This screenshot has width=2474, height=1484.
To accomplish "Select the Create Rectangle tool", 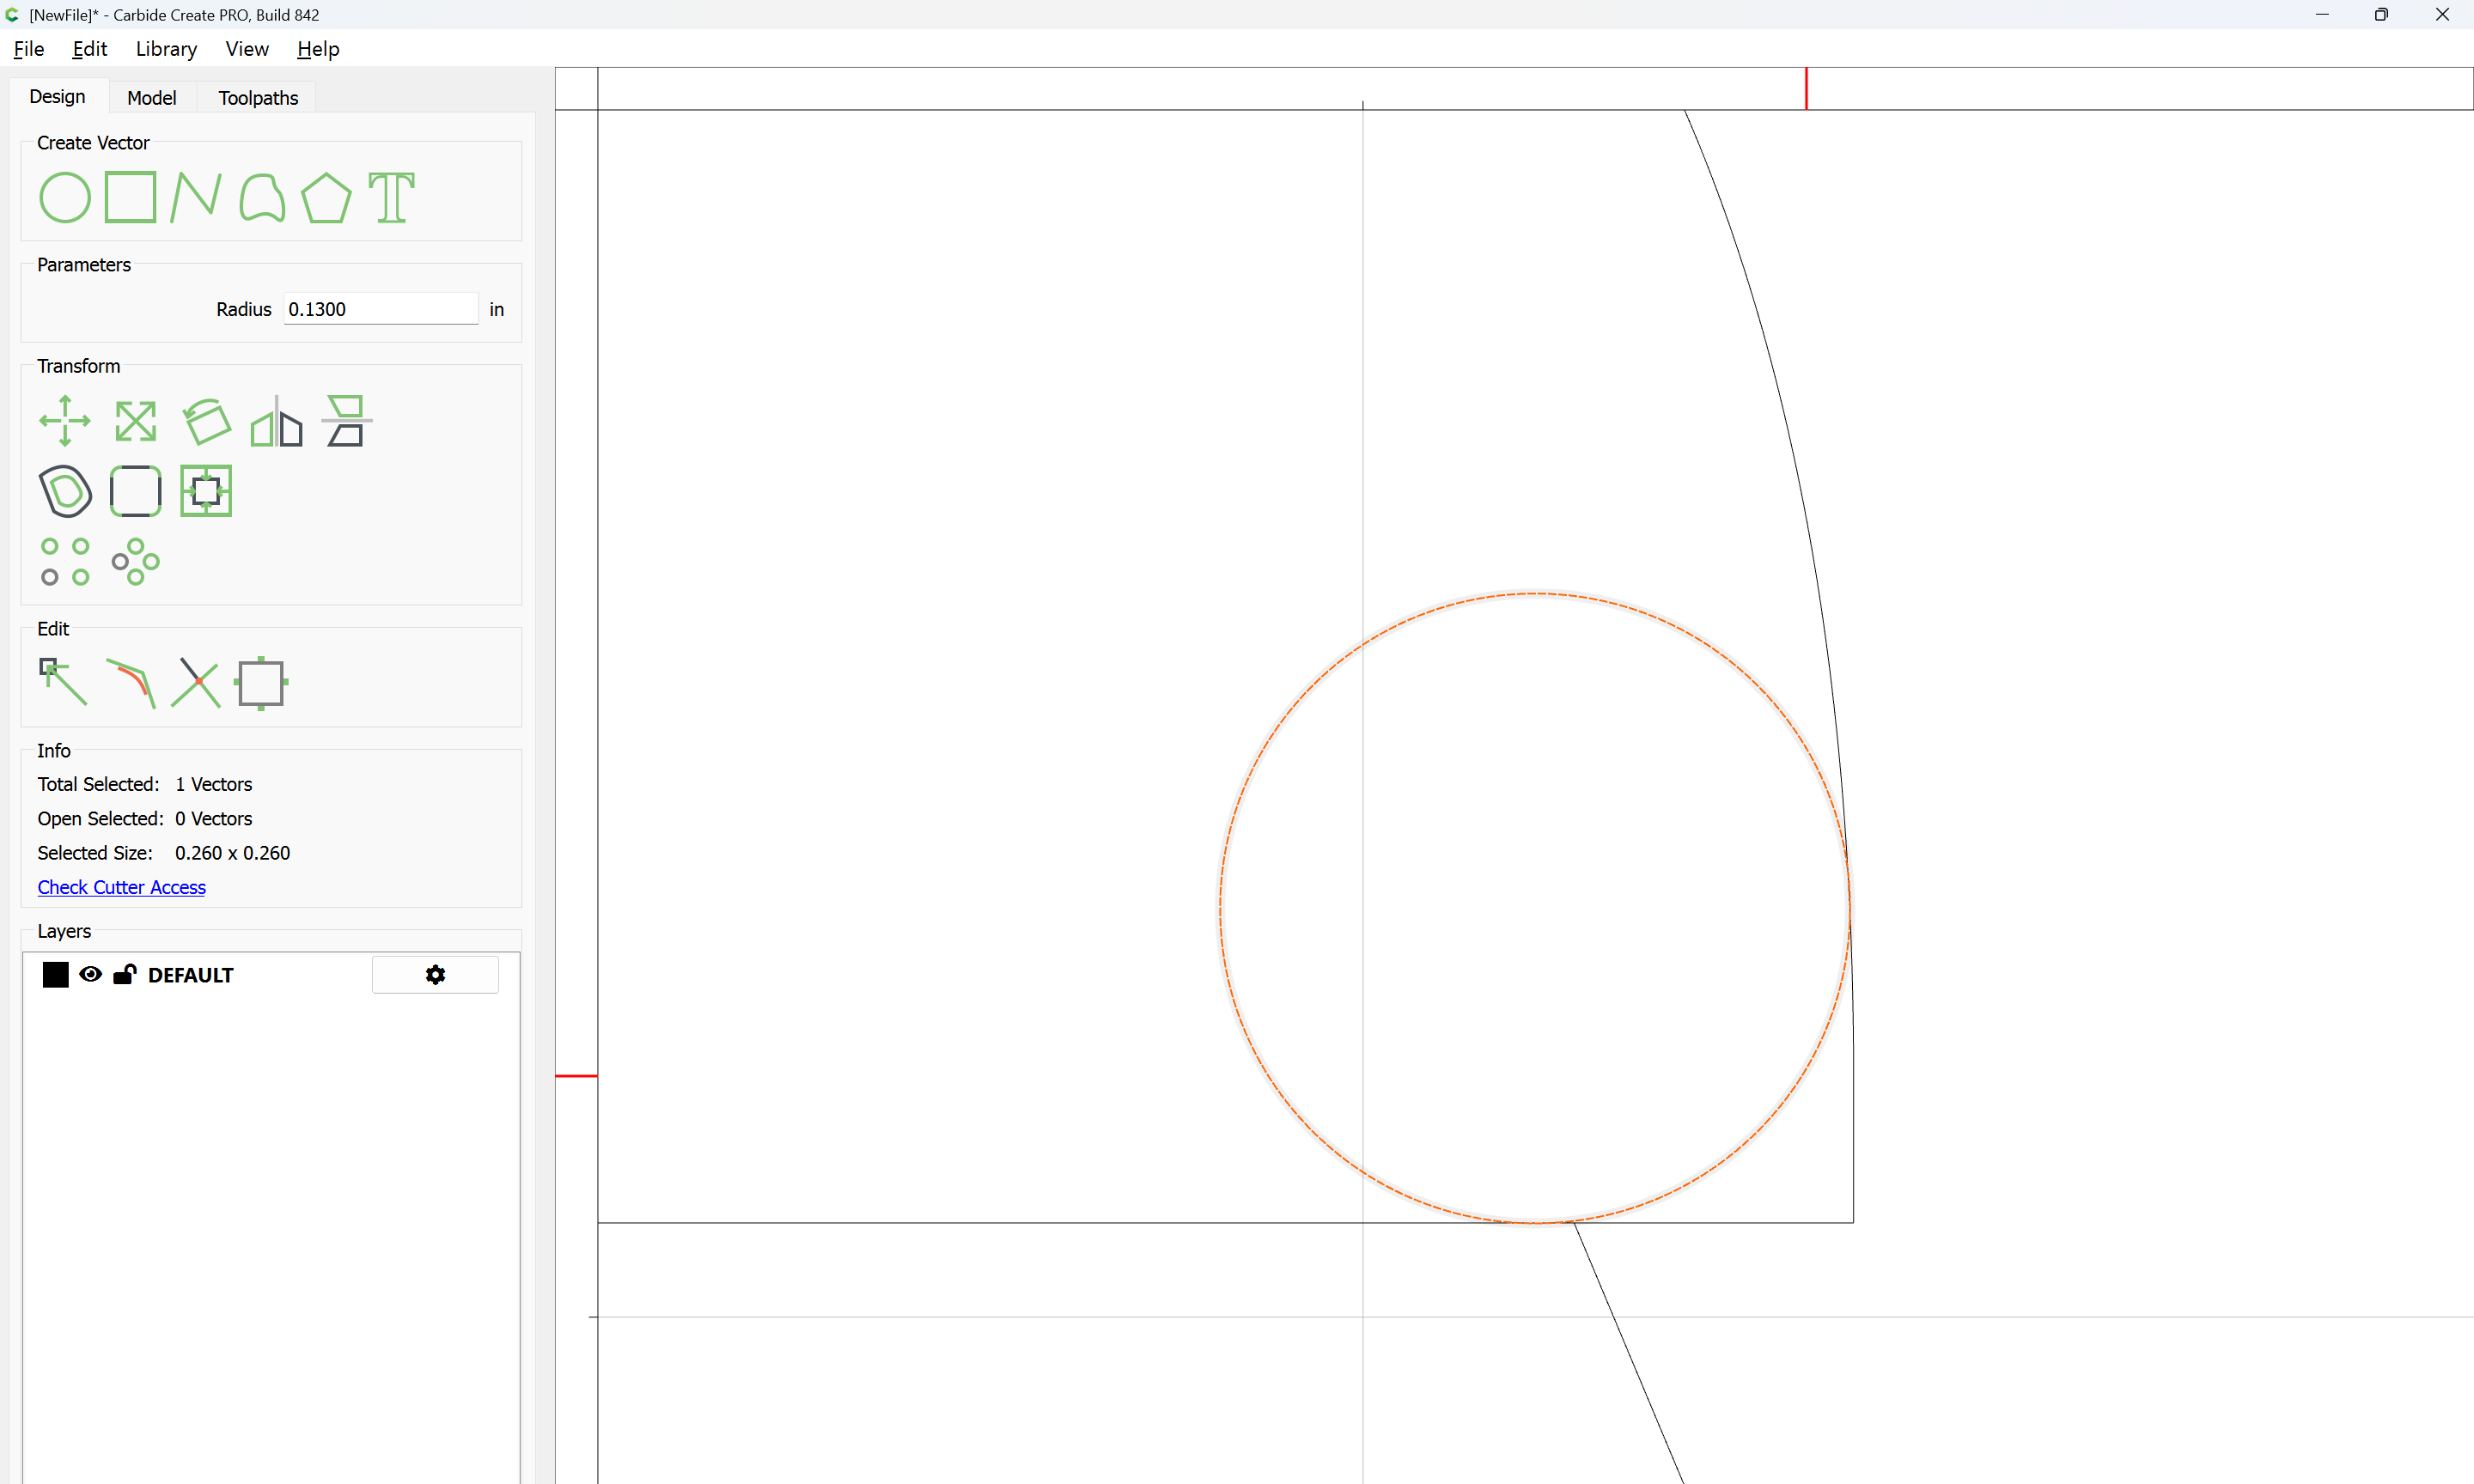I will [130, 197].
